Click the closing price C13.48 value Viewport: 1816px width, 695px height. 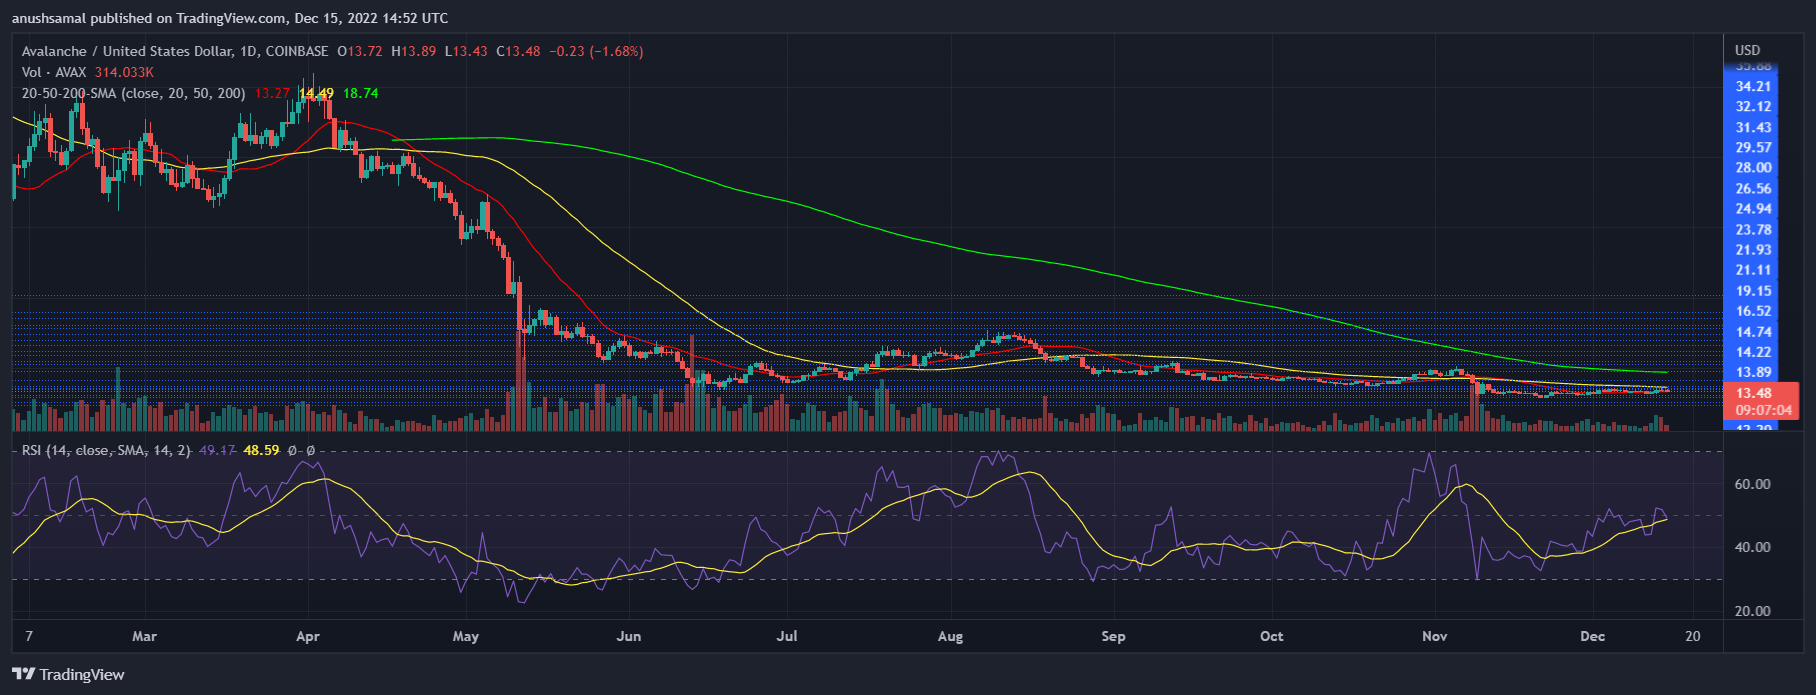coord(518,51)
